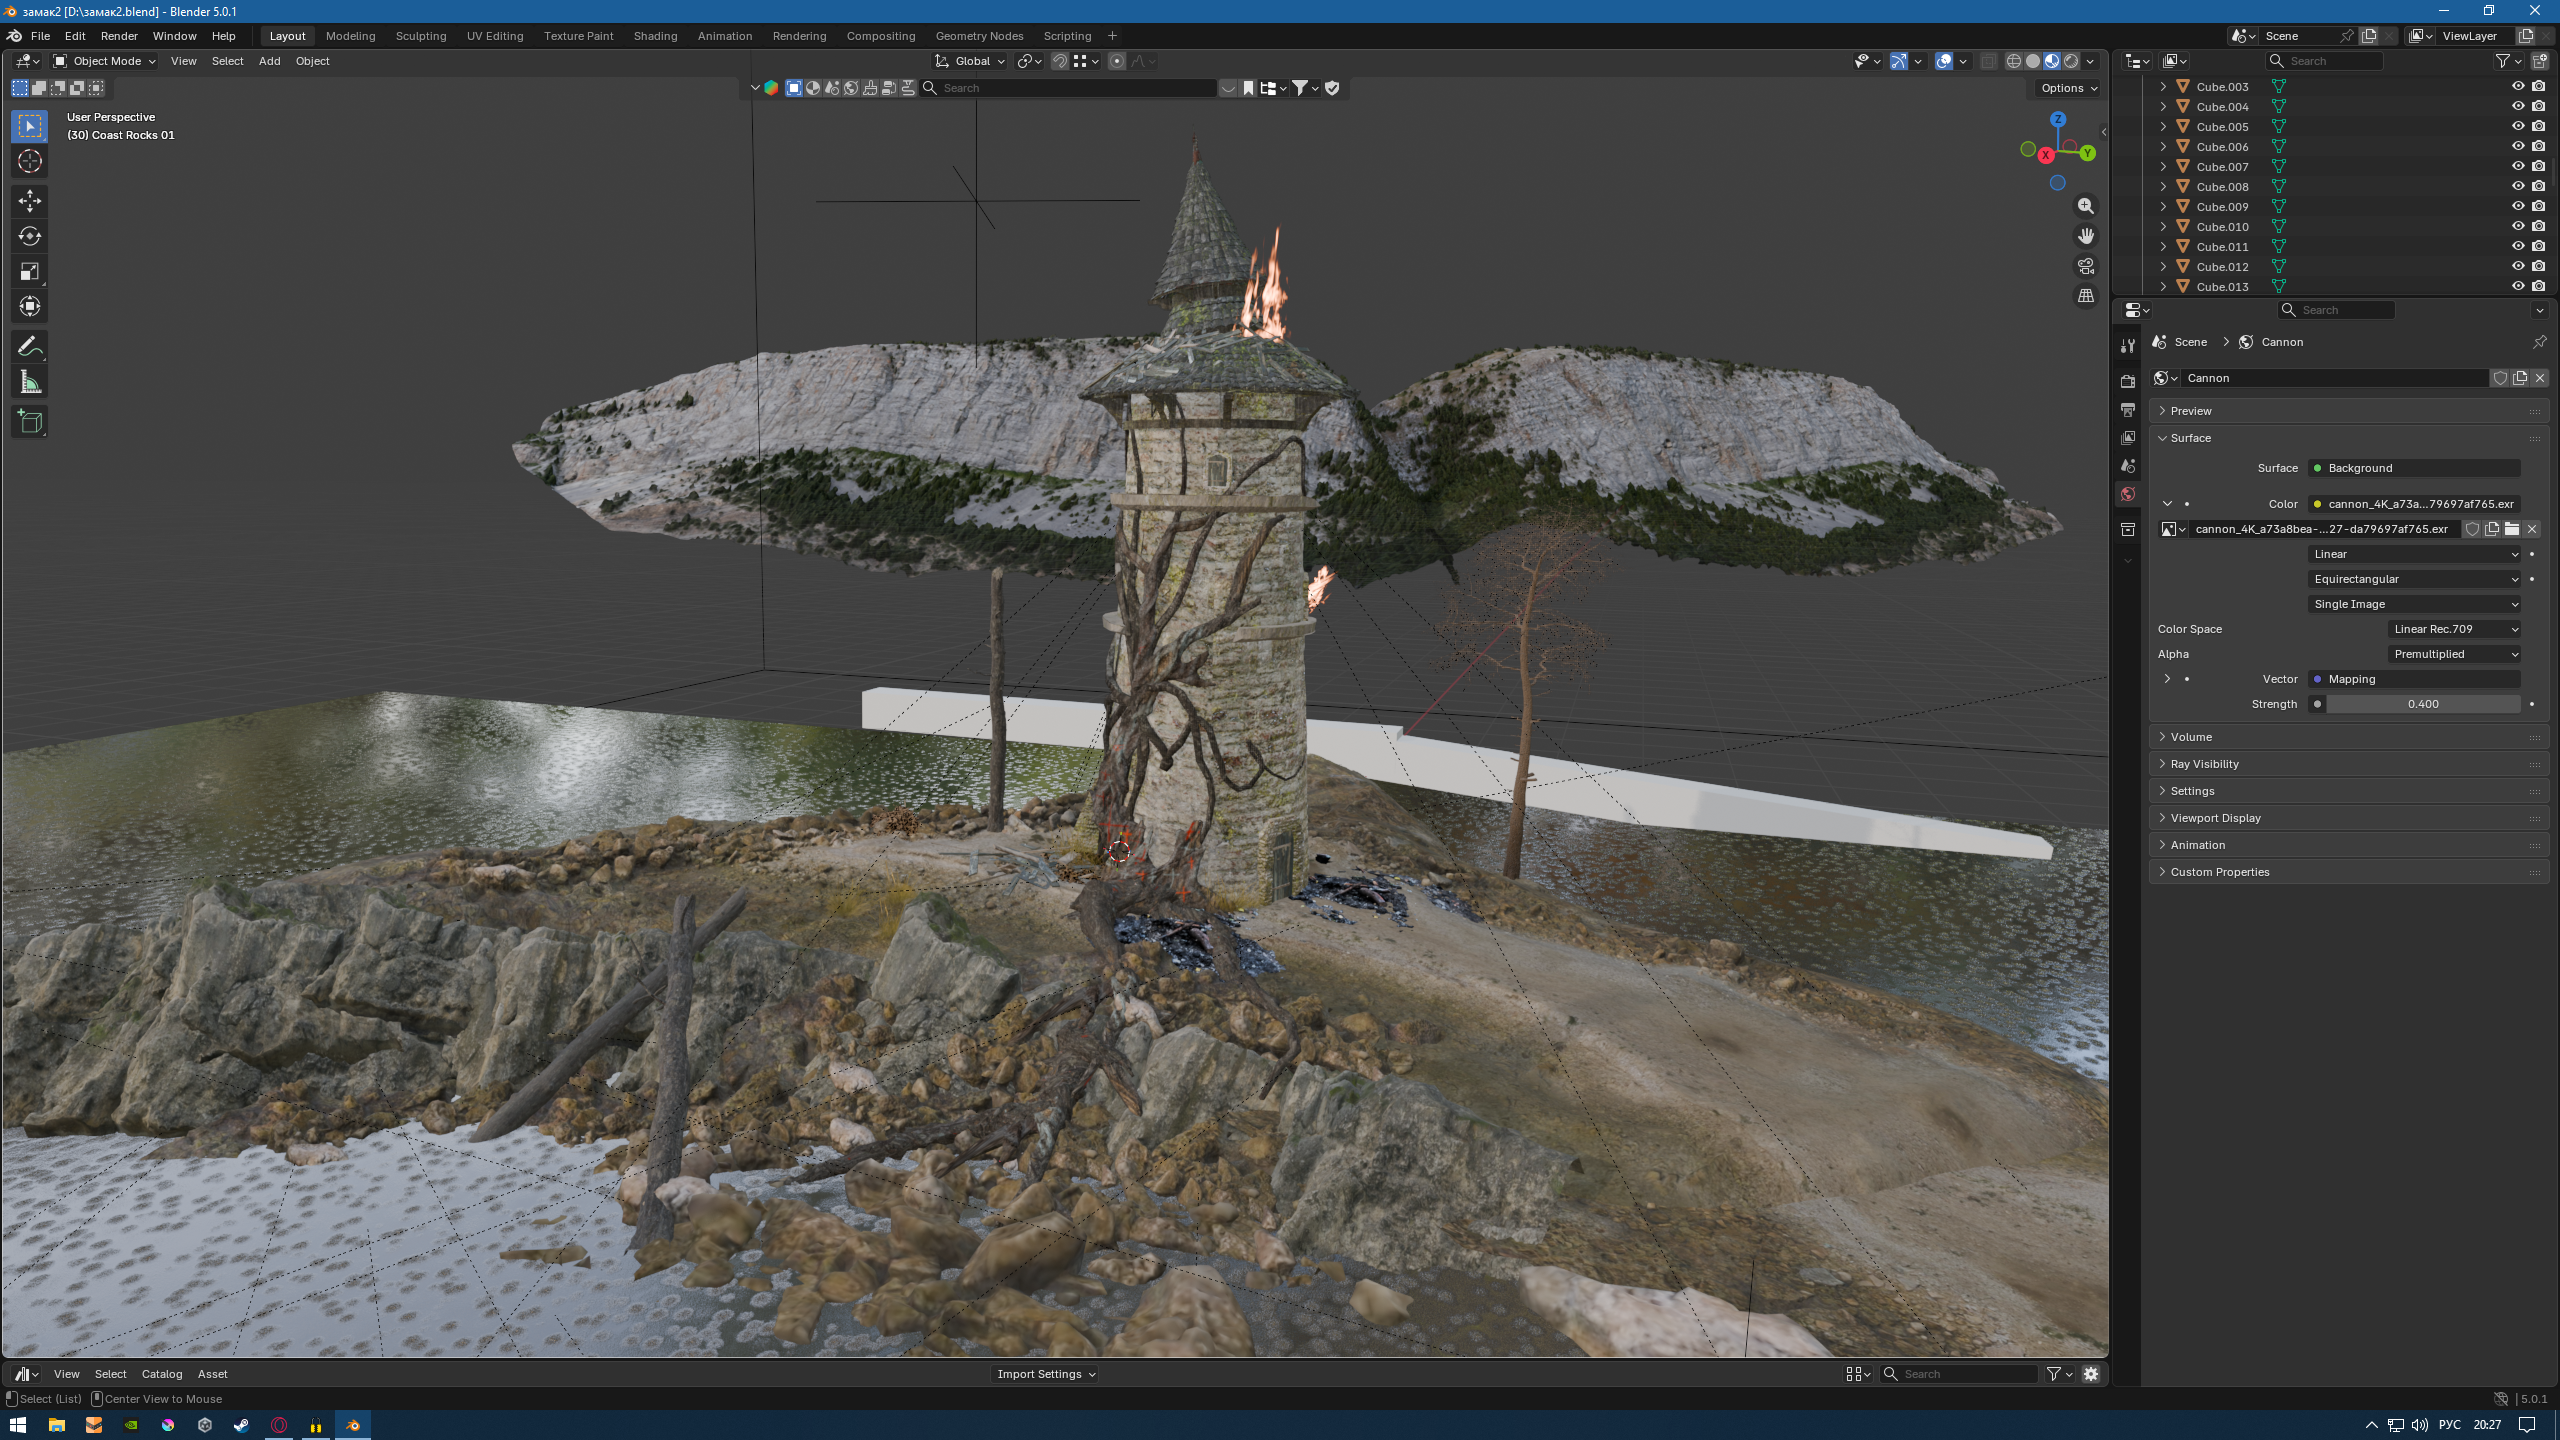The image size is (2560, 1440).
Task: Activate the Select Box tool
Action: [x=30, y=126]
